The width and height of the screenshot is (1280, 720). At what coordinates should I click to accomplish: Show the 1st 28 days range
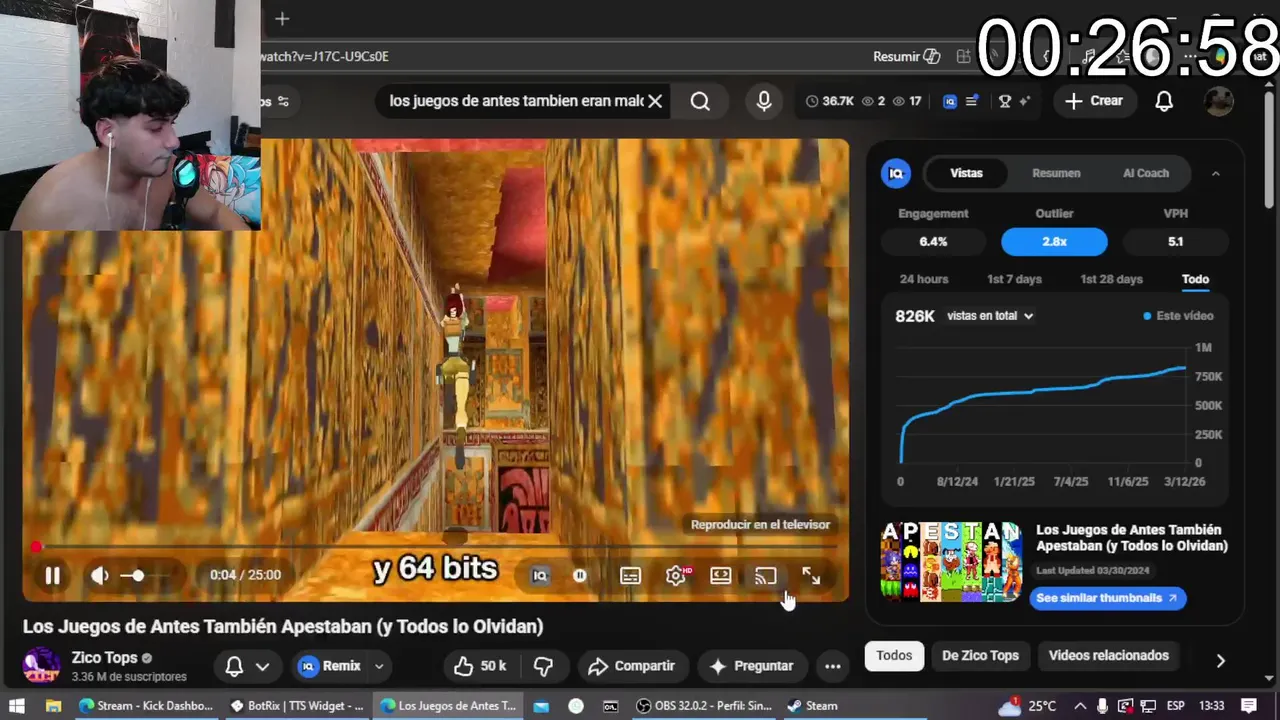(x=1111, y=279)
